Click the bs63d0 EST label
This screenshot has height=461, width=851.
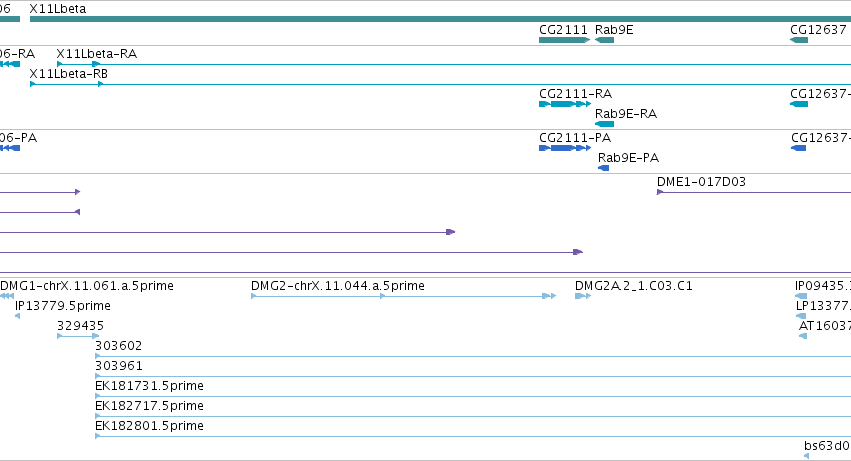(x=827, y=446)
